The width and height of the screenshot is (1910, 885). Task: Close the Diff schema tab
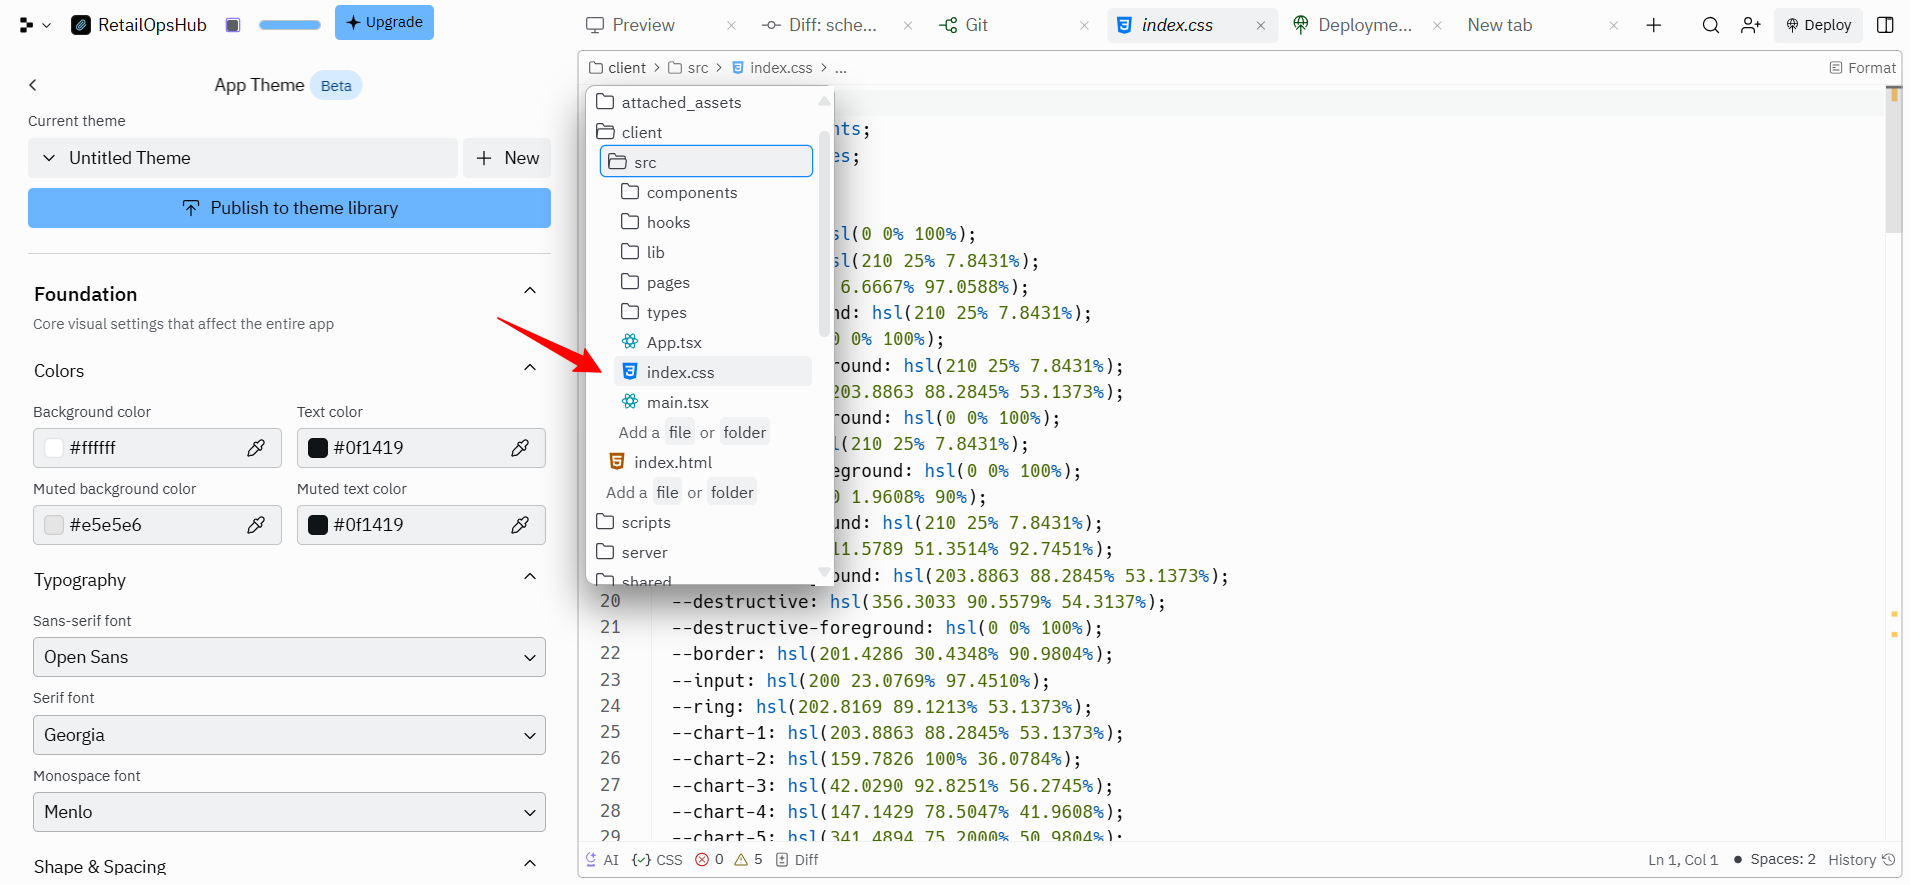908,26
